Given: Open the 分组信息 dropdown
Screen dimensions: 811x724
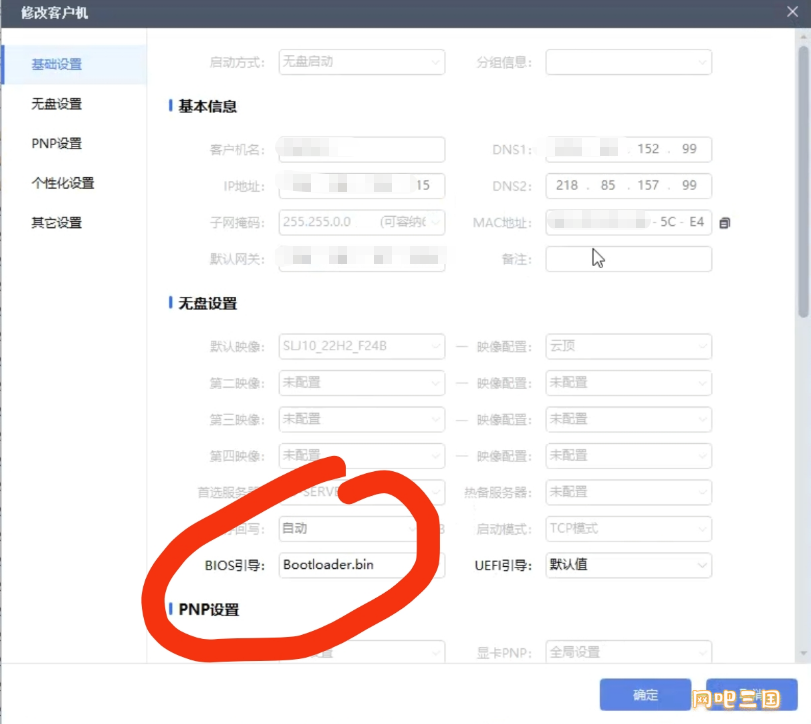Looking at the screenshot, I should [x=628, y=62].
